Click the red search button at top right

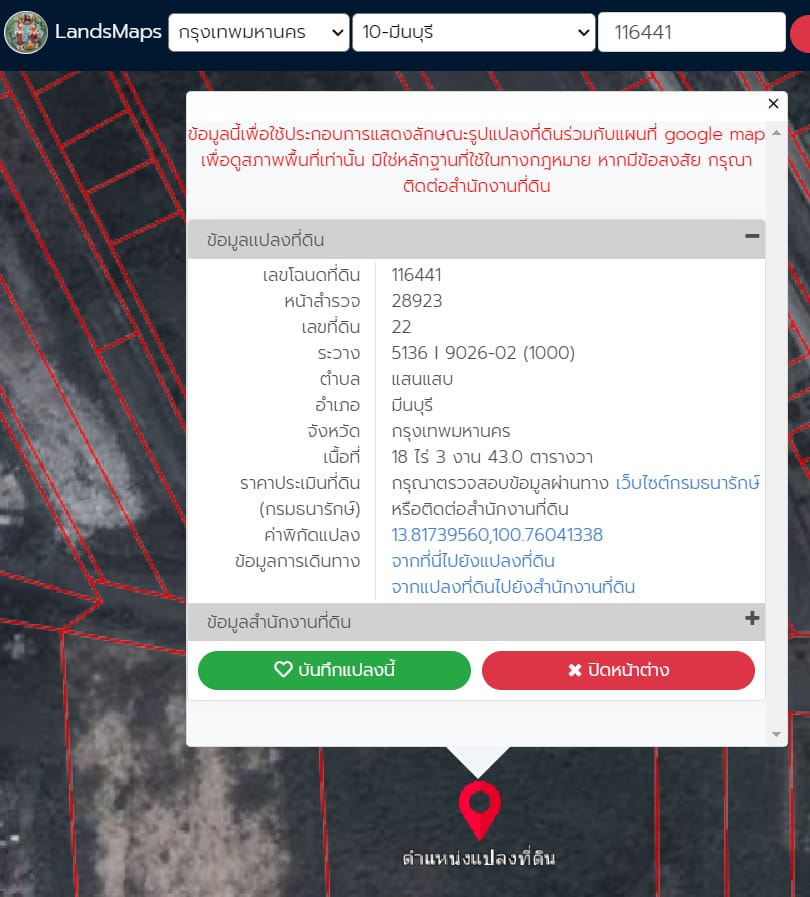coord(801,33)
